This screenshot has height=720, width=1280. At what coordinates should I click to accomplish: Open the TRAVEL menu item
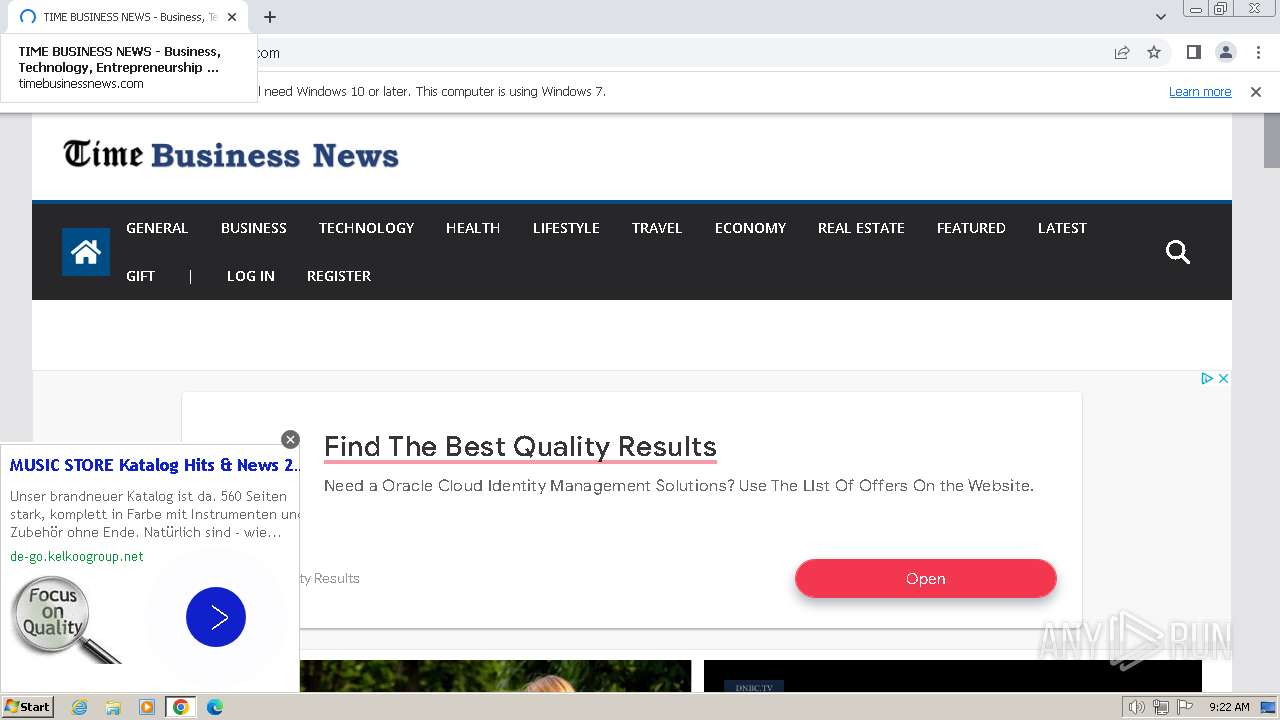(657, 228)
